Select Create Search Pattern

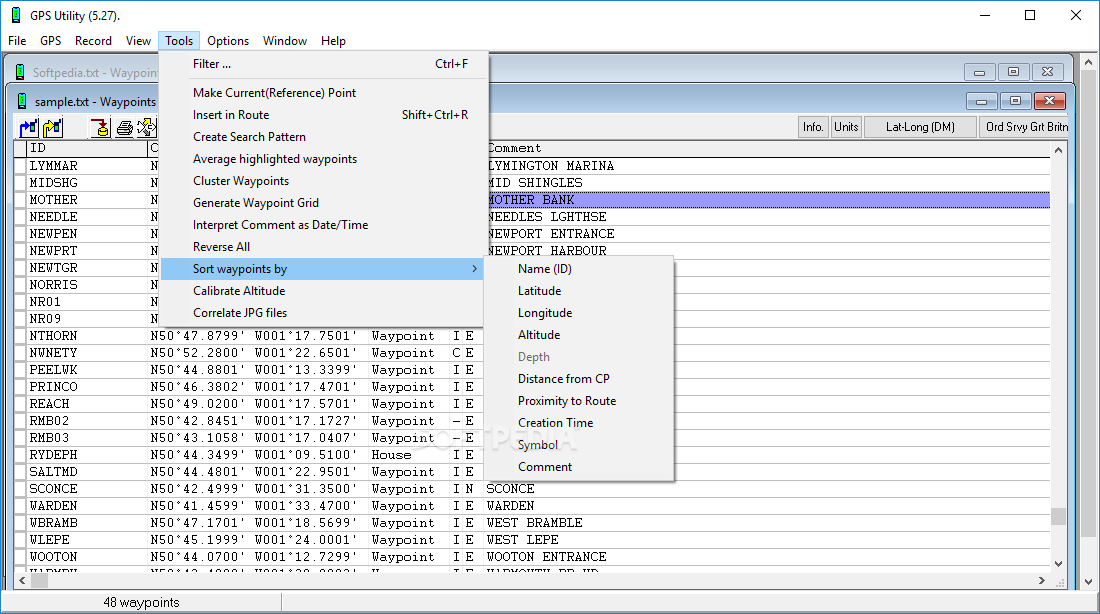323,137
